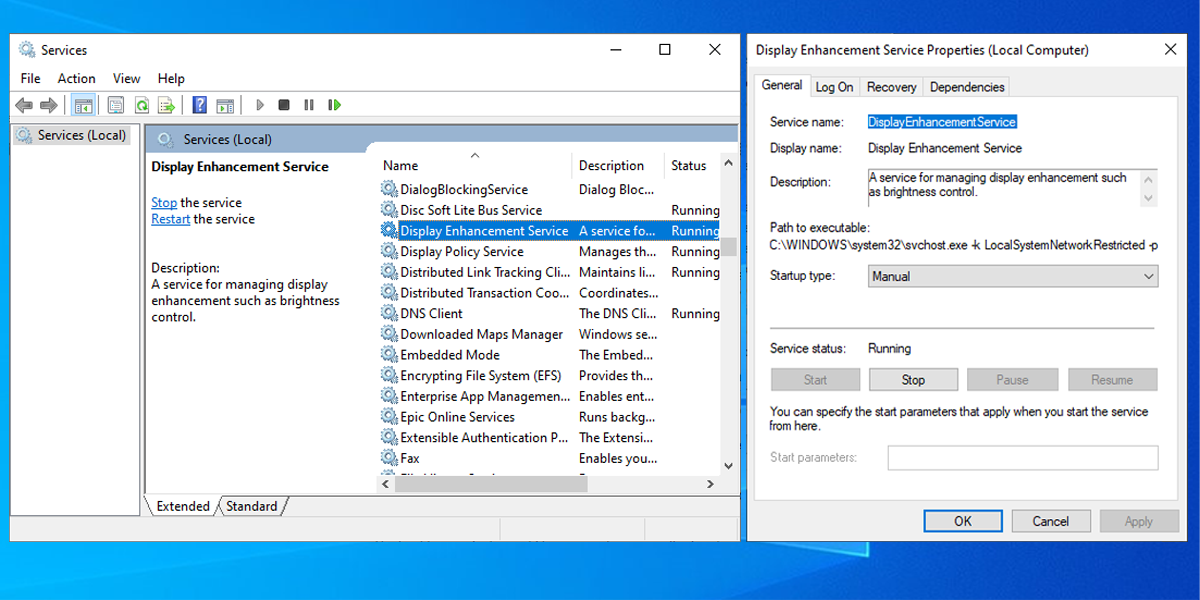This screenshot has width=1200, height=600.
Task: Pause the service using the pause toolbar icon
Action: point(307,105)
